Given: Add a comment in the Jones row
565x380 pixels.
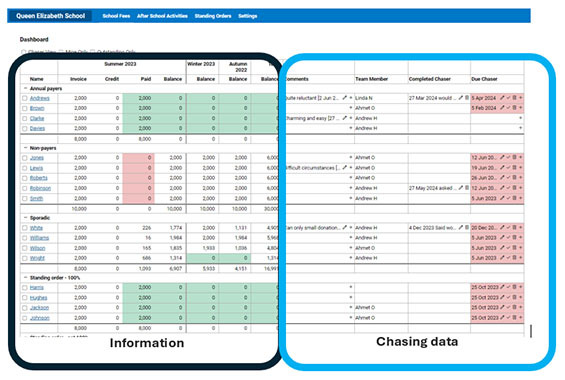Looking at the screenshot, I should [351, 157].
